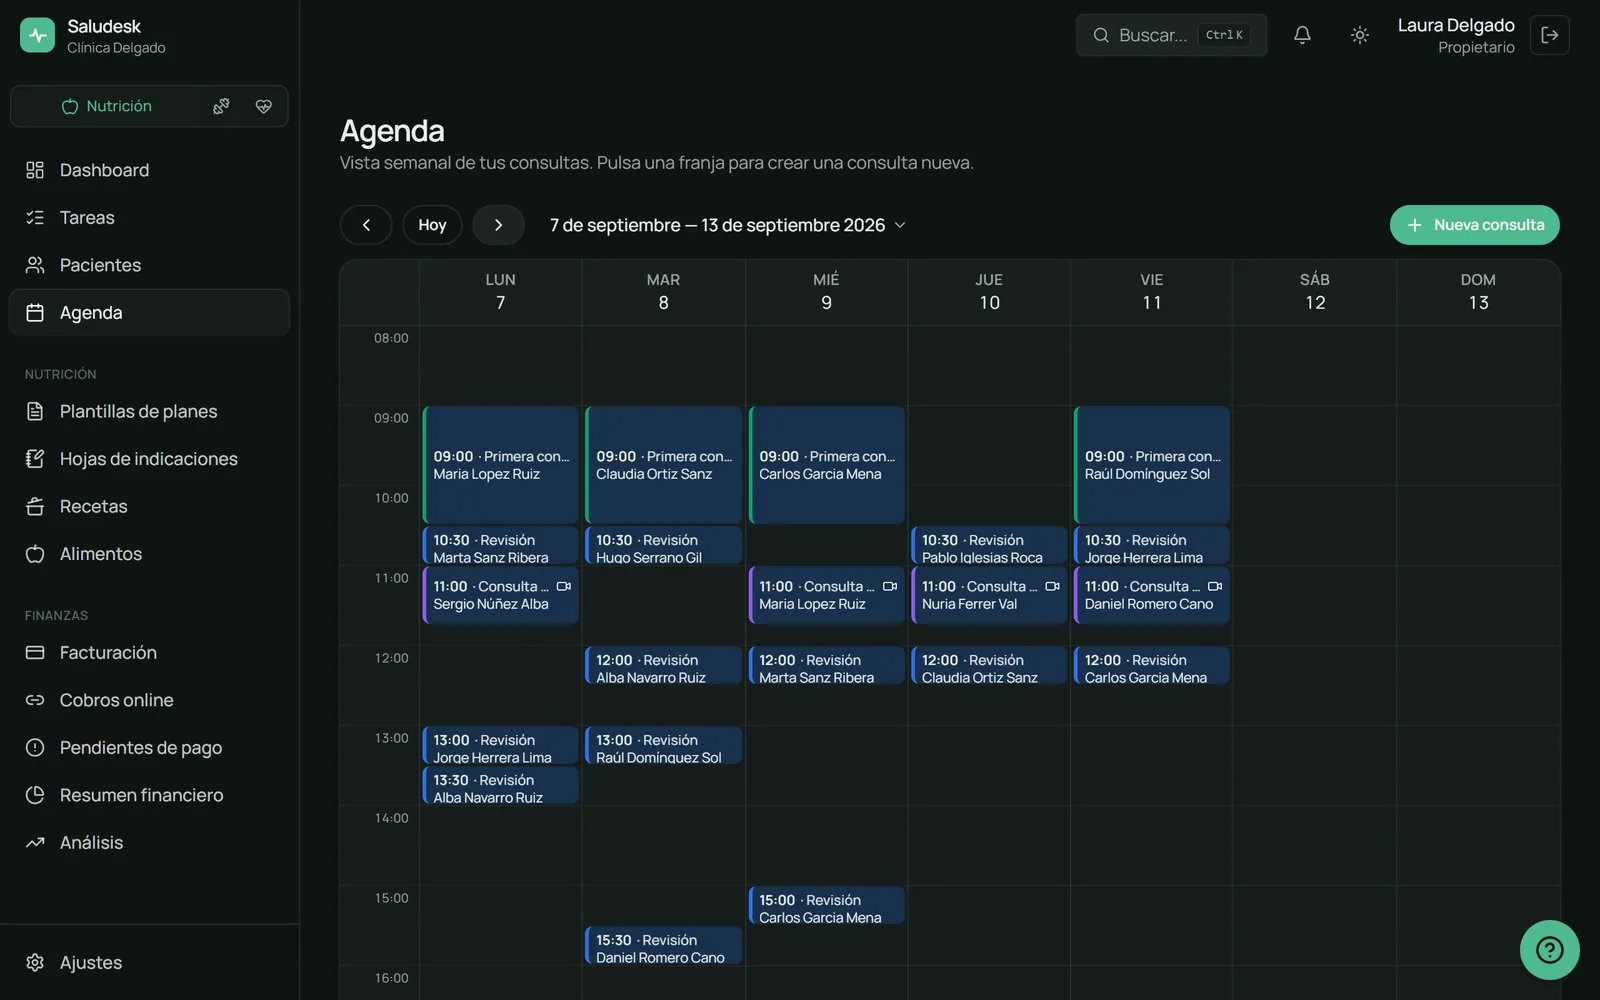Image resolution: width=1600 pixels, height=1000 pixels.
Task: Click the Análisis trend icon
Action: (x=35, y=842)
